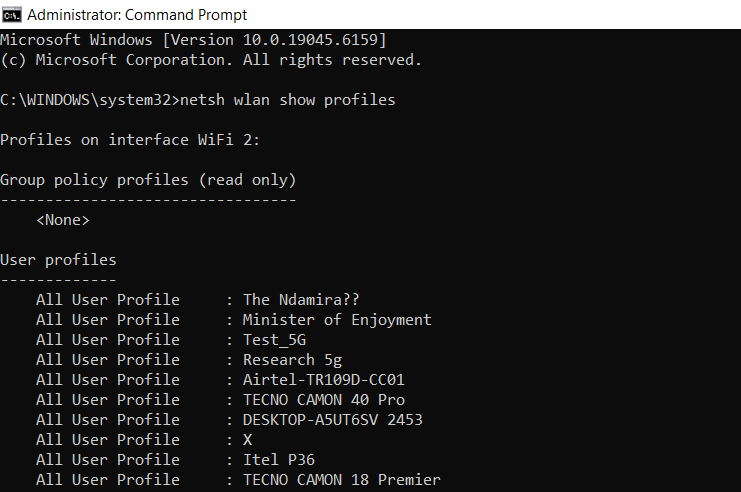Click the 'Profiles on interface WiFi 2:' line
Image resolution: width=741 pixels, height=492 pixels.
click(130, 140)
